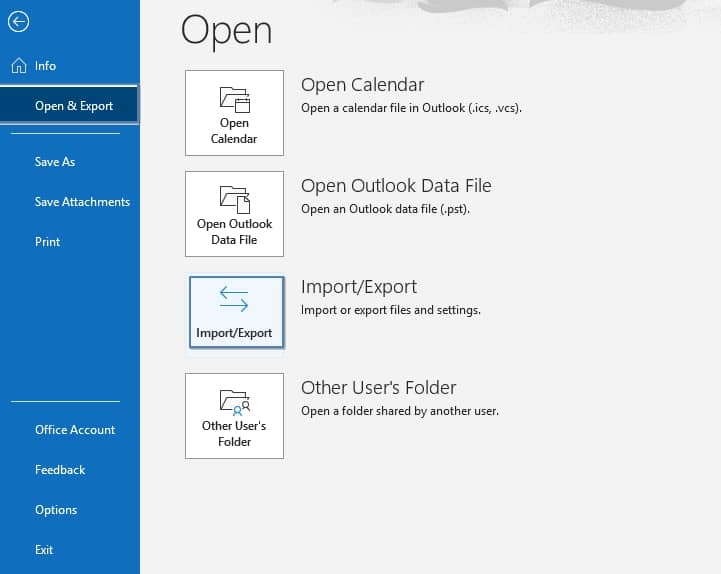Click the calendar folder icon

(x=235, y=99)
